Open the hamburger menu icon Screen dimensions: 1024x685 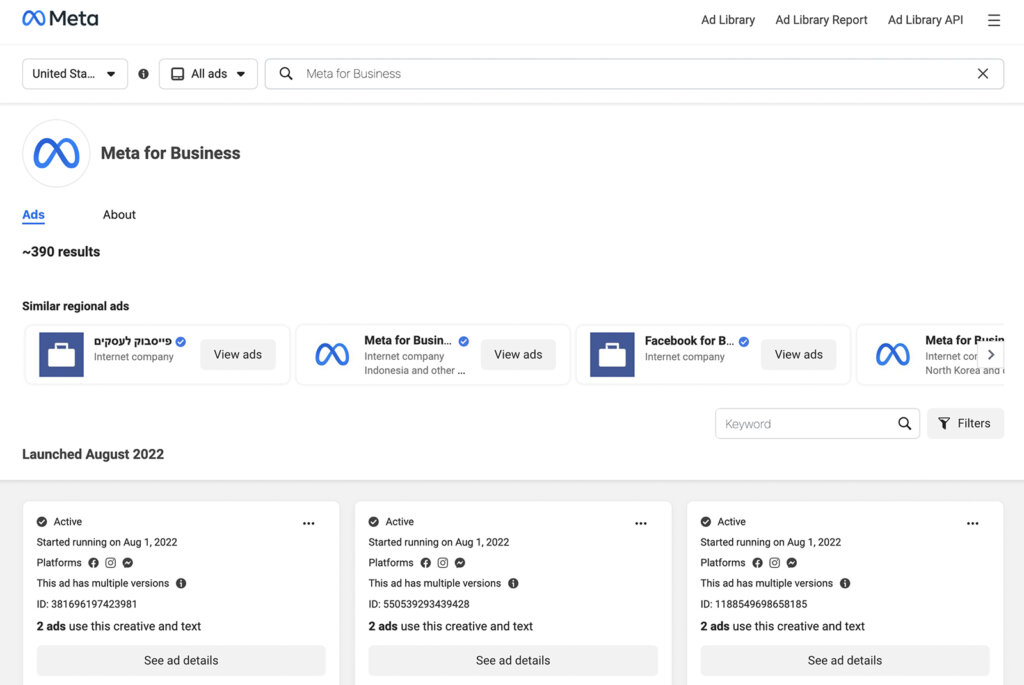[993, 20]
